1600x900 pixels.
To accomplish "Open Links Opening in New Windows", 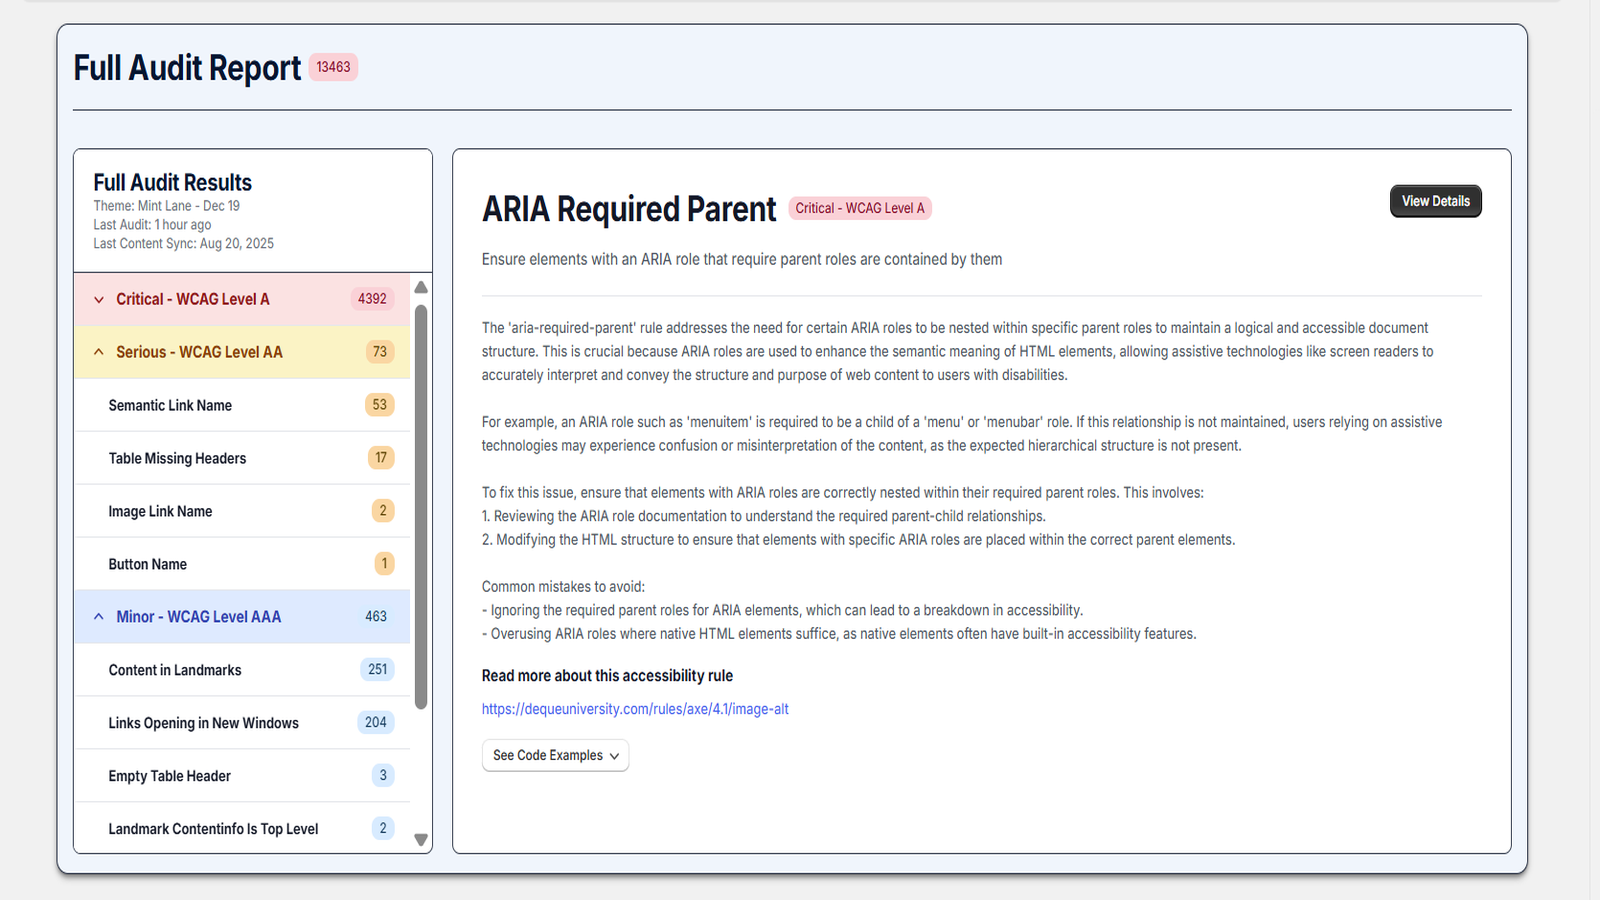I will coord(203,723).
